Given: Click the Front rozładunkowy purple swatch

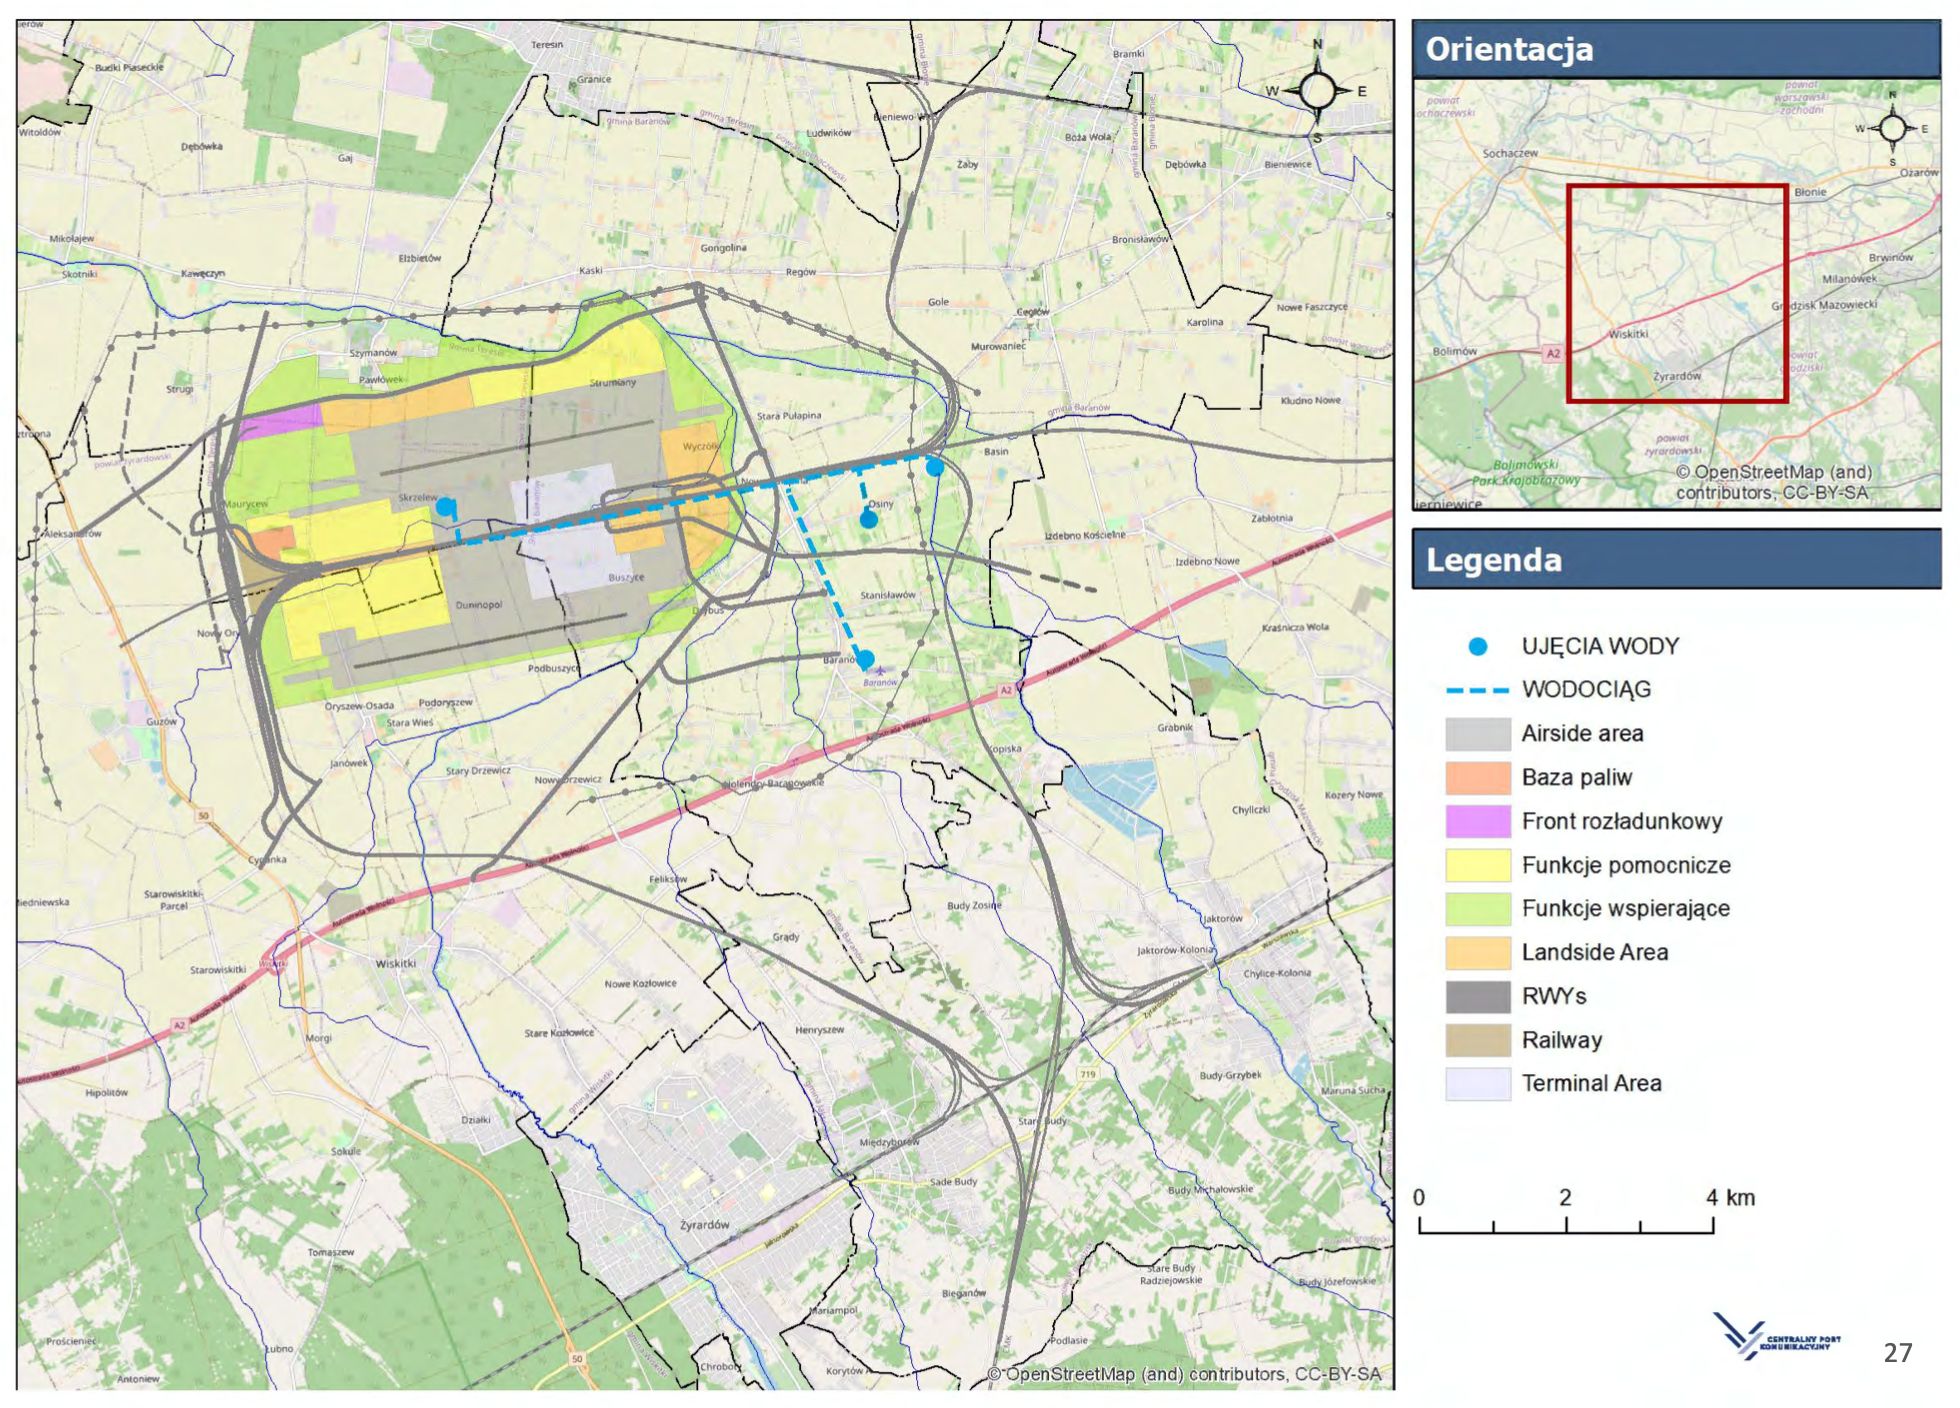Looking at the screenshot, I should coord(1477,822).
